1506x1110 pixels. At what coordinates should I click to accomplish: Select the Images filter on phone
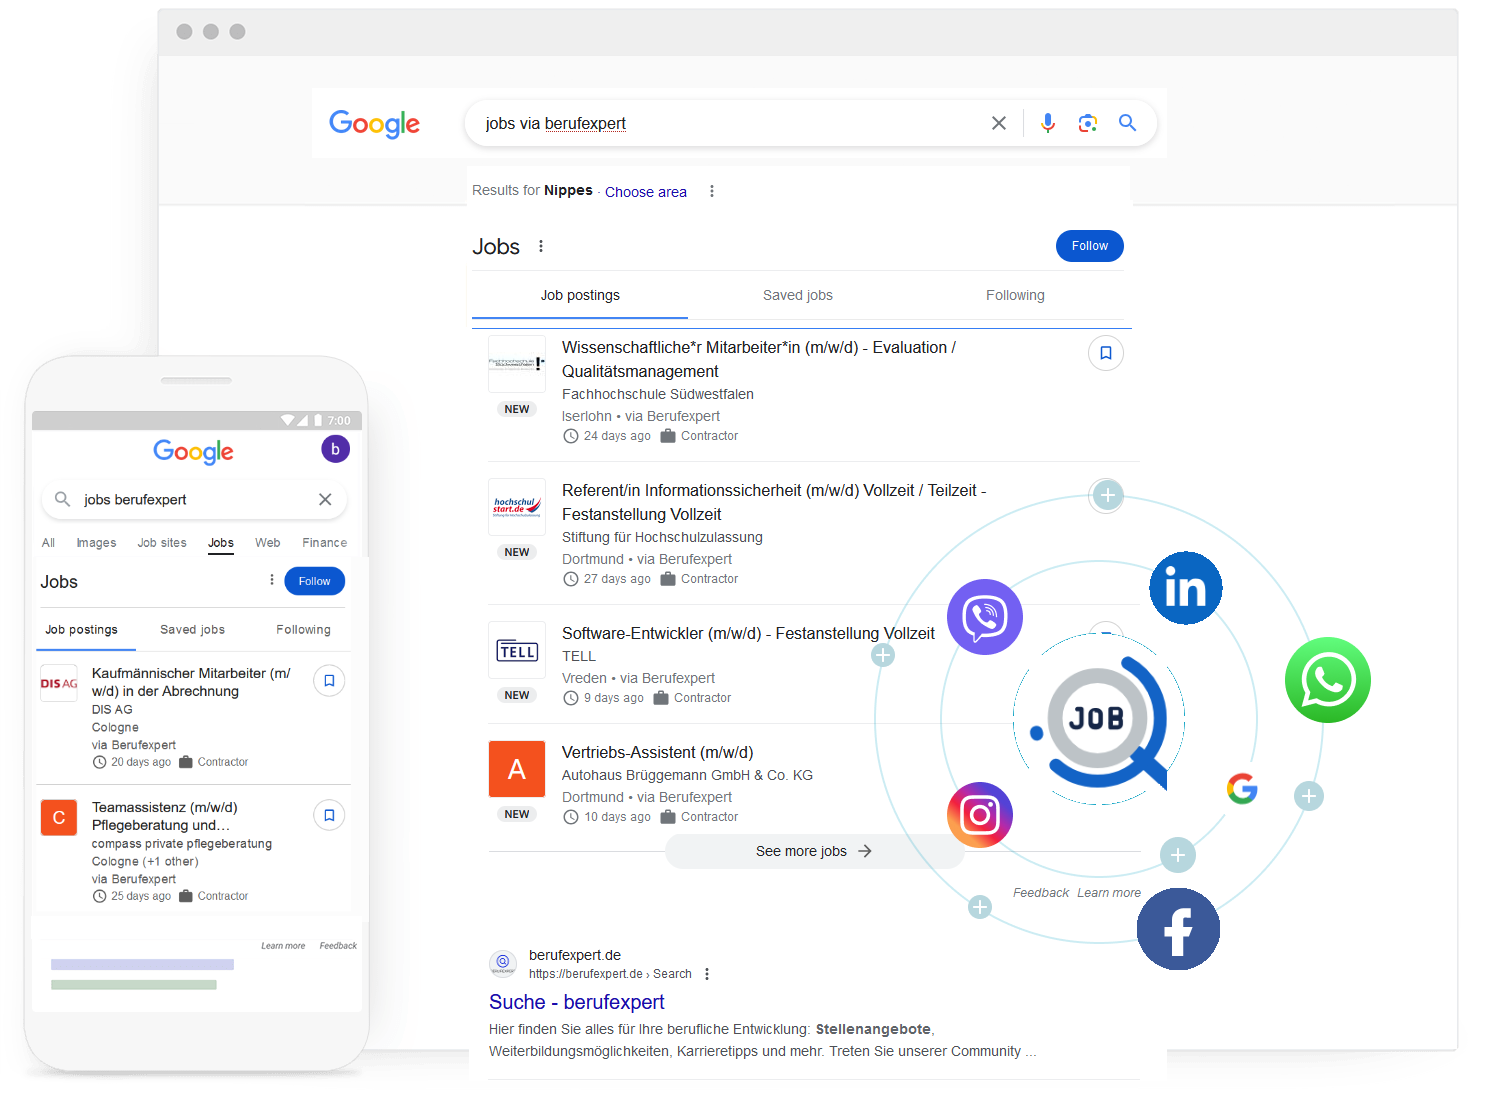tap(96, 543)
